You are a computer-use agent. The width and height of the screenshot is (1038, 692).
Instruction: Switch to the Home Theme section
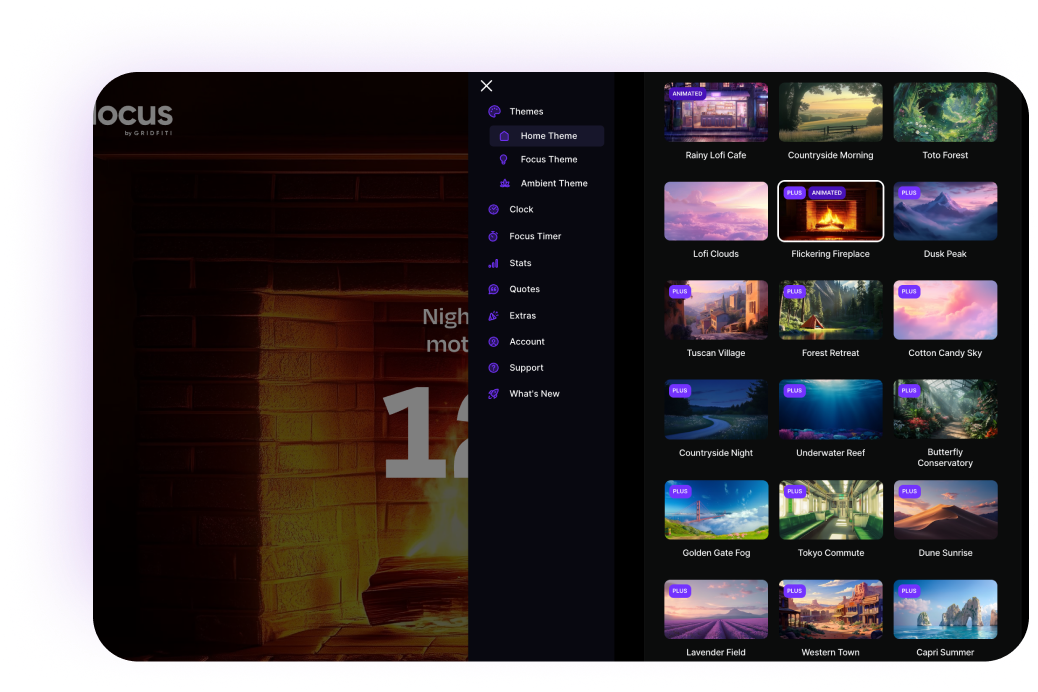click(x=546, y=135)
